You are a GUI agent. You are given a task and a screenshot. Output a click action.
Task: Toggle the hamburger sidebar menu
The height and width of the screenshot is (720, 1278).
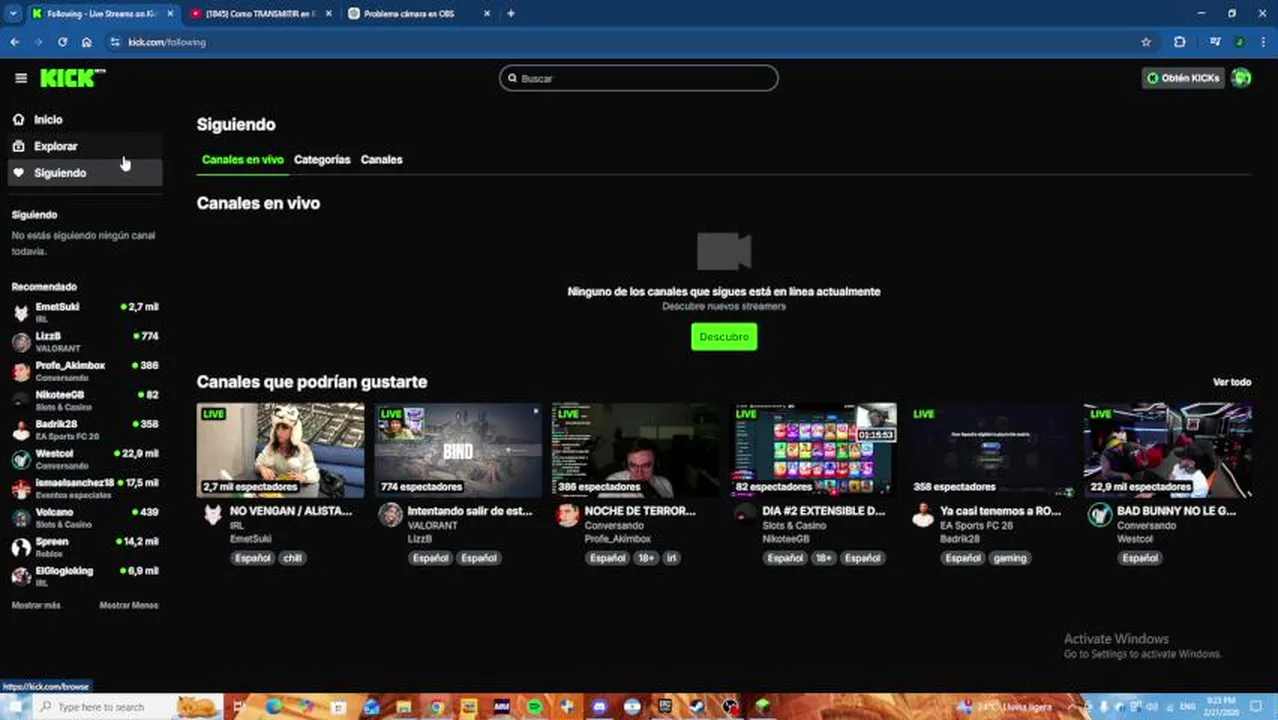click(x=21, y=78)
